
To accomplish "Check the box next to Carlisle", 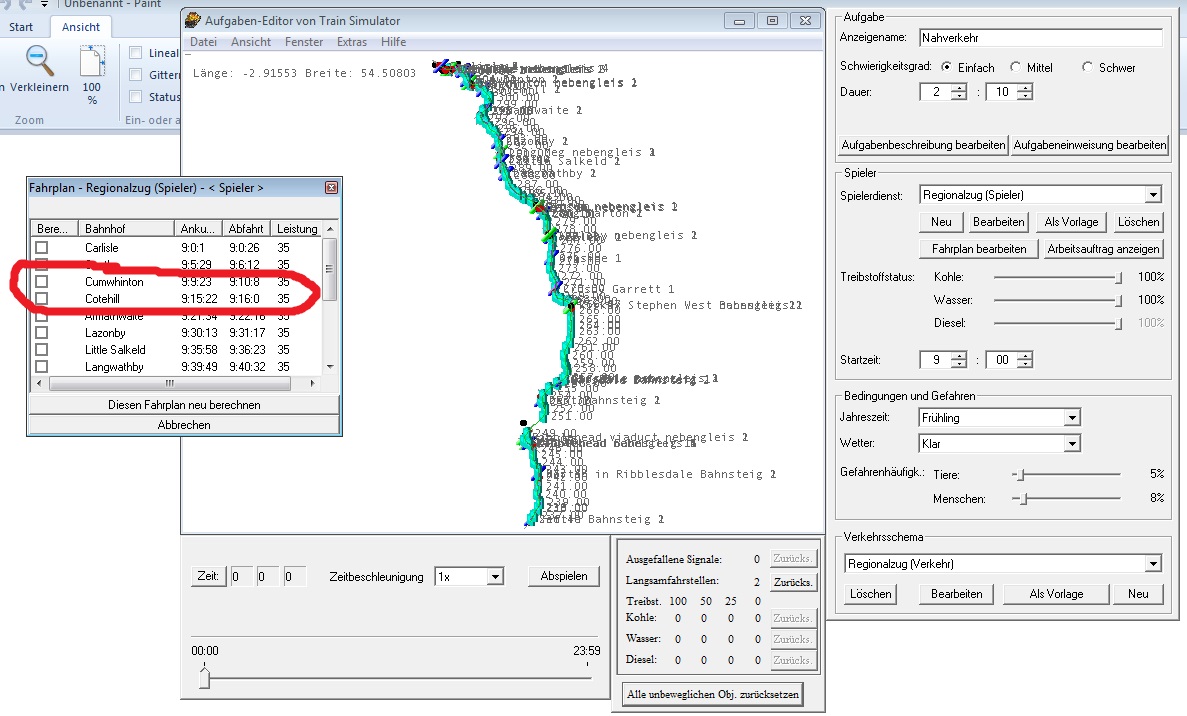I will (x=42, y=247).
